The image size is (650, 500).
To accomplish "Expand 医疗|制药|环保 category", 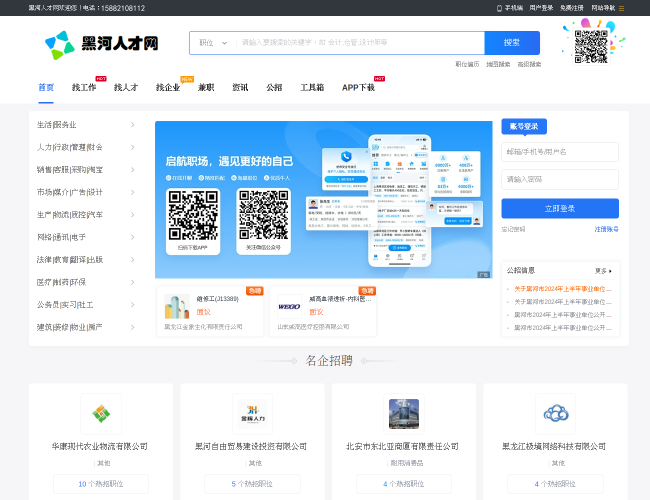I will click(x=86, y=282).
